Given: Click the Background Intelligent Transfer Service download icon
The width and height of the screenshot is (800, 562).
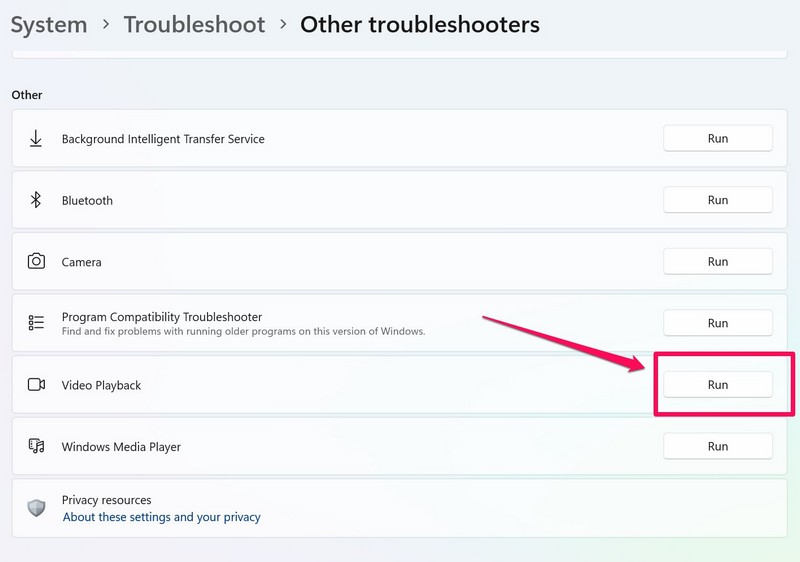Looking at the screenshot, I should pyautogui.click(x=36, y=139).
